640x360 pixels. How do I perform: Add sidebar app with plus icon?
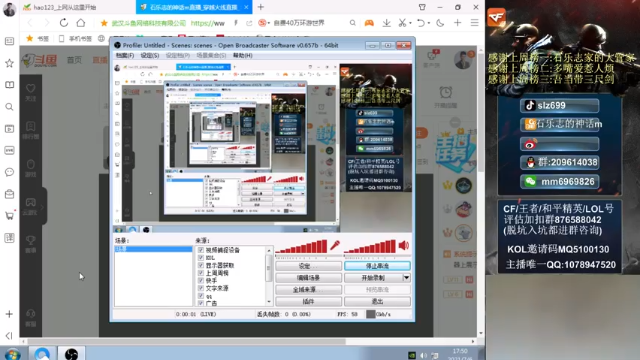tap(9, 314)
